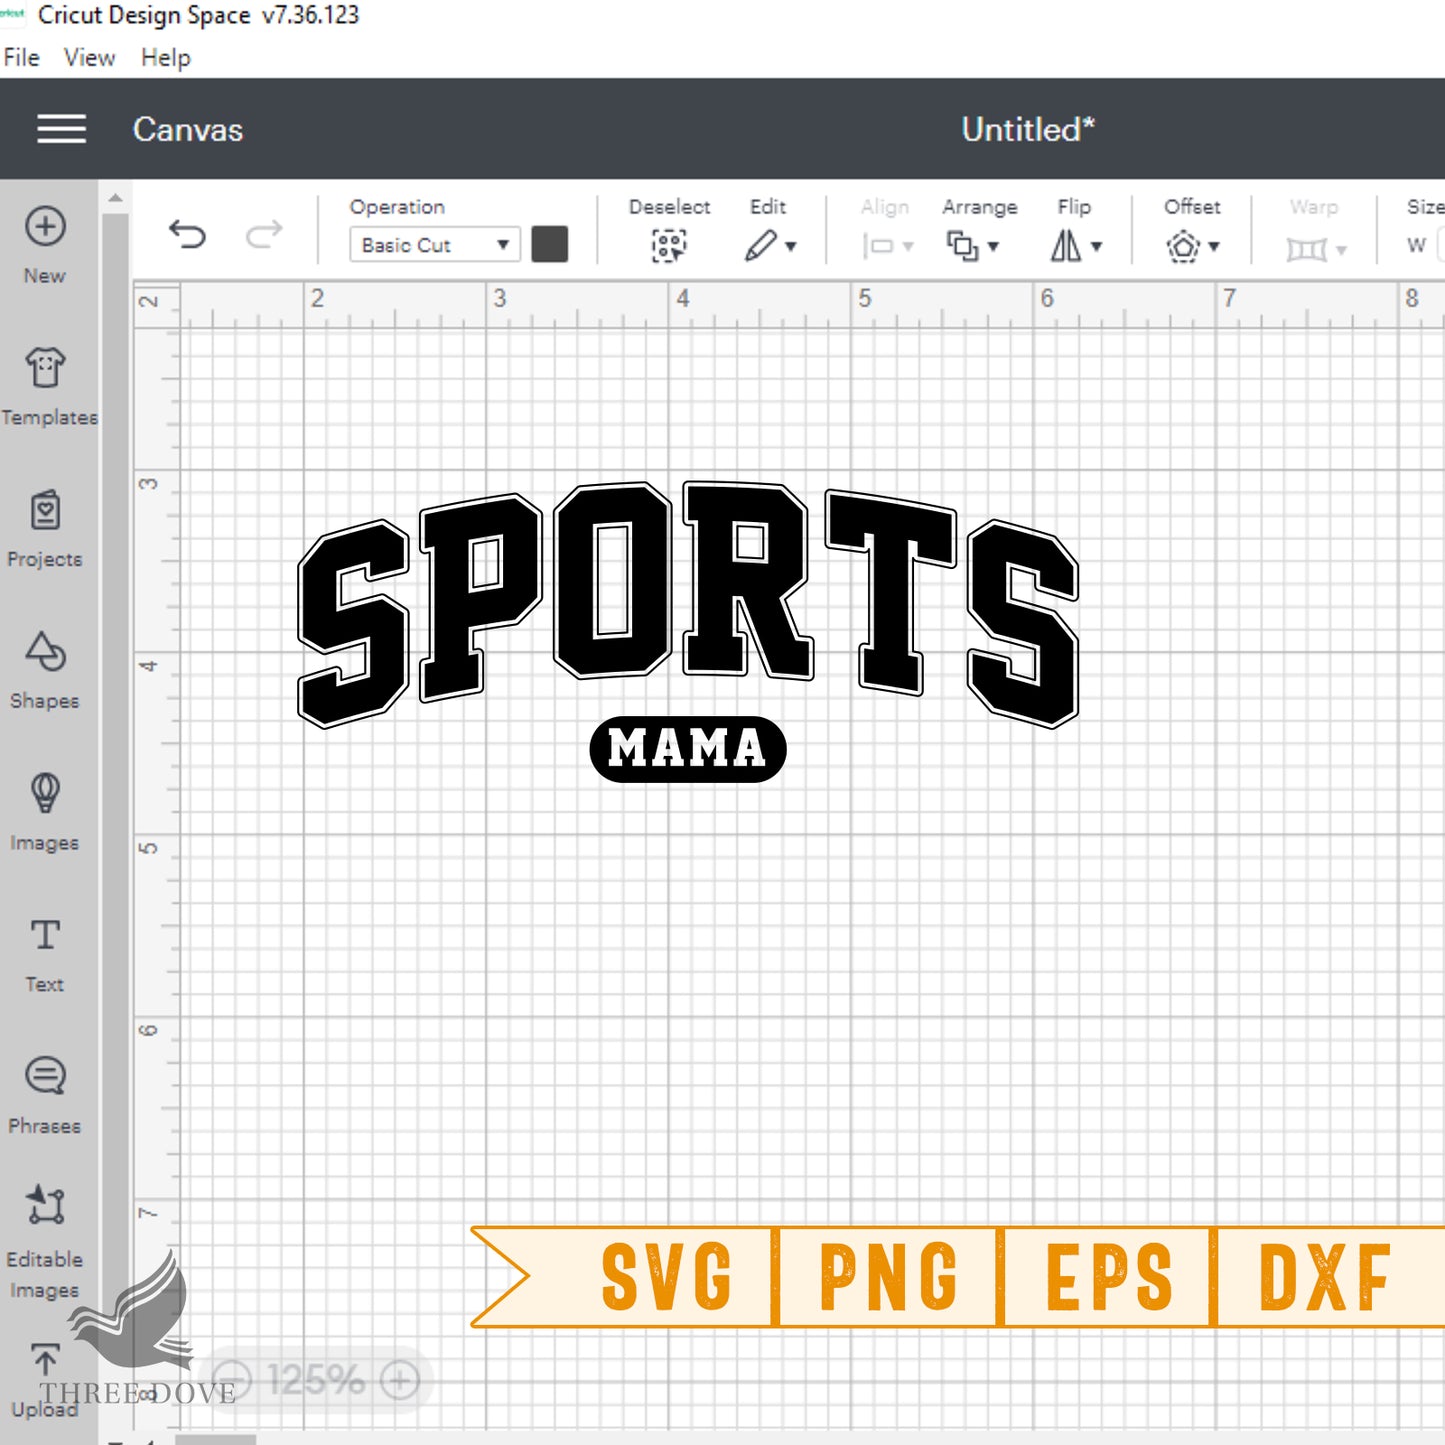Redo the last action
Image resolution: width=1445 pixels, height=1445 pixels.
[264, 235]
